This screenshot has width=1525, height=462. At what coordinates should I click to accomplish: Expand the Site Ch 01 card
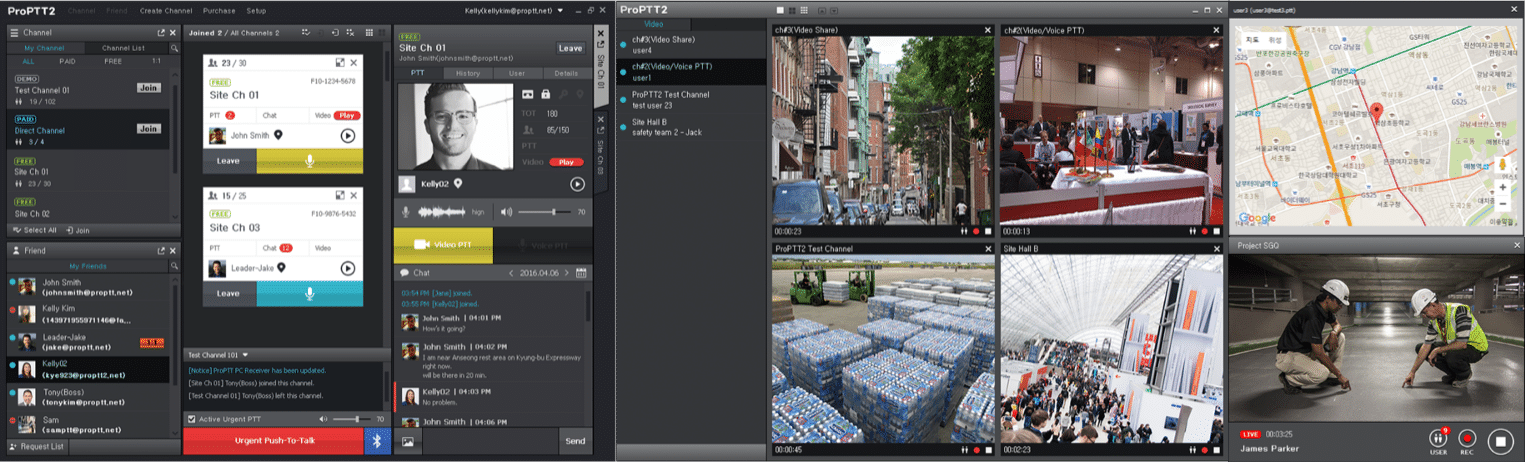click(x=340, y=62)
